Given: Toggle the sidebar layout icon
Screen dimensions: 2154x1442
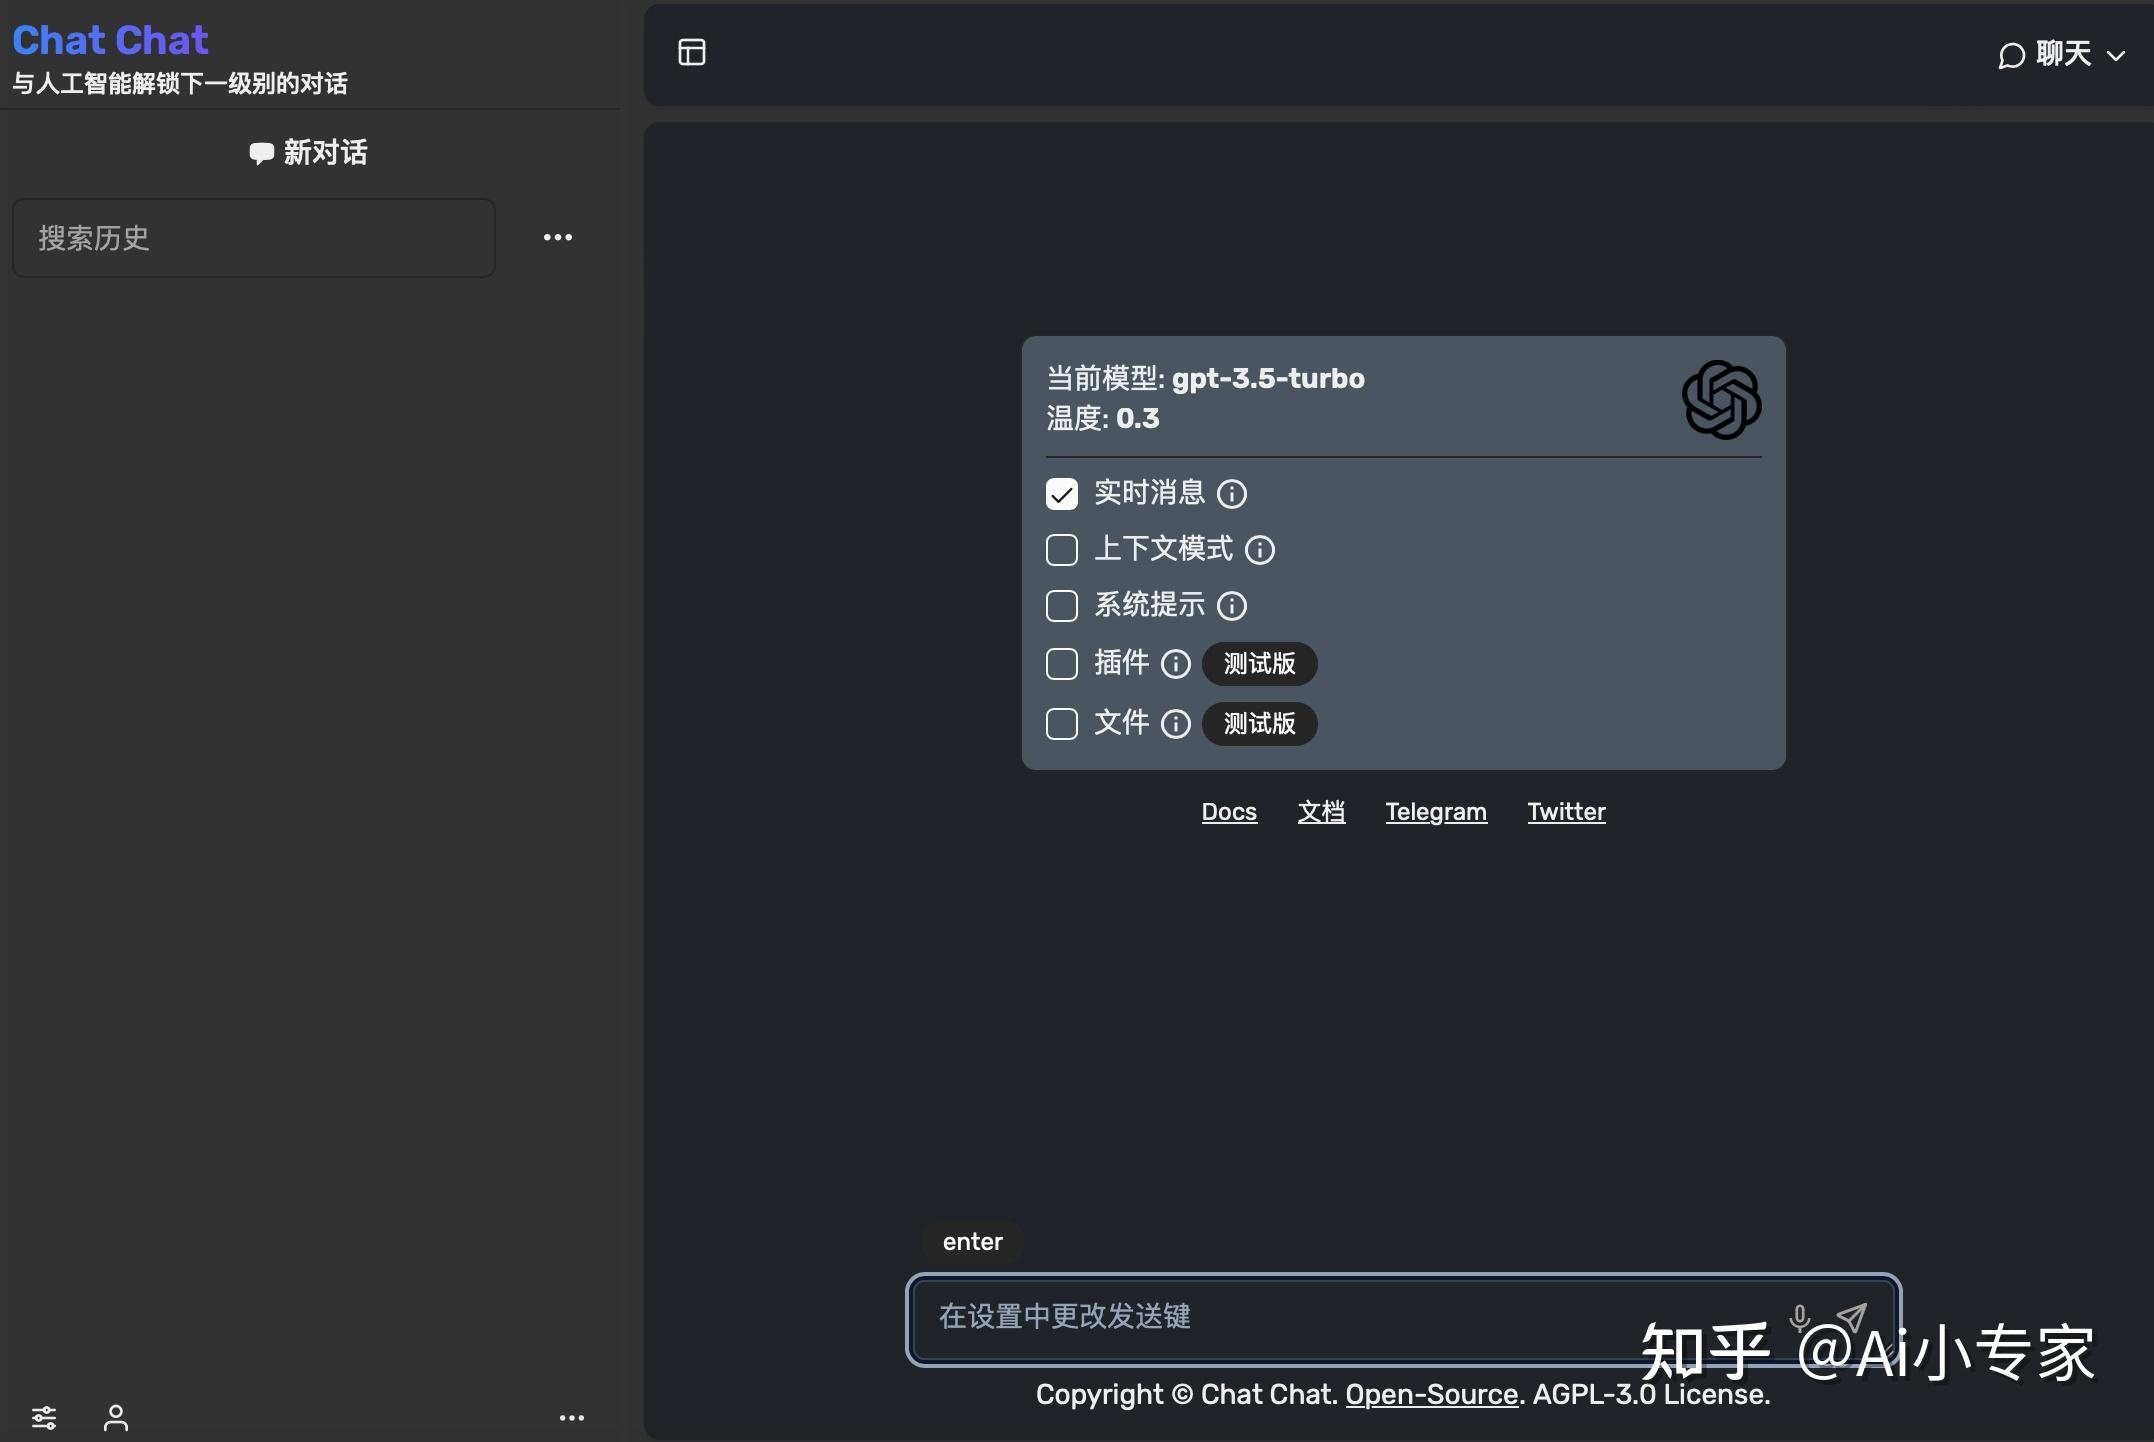Looking at the screenshot, I should 691,52.
